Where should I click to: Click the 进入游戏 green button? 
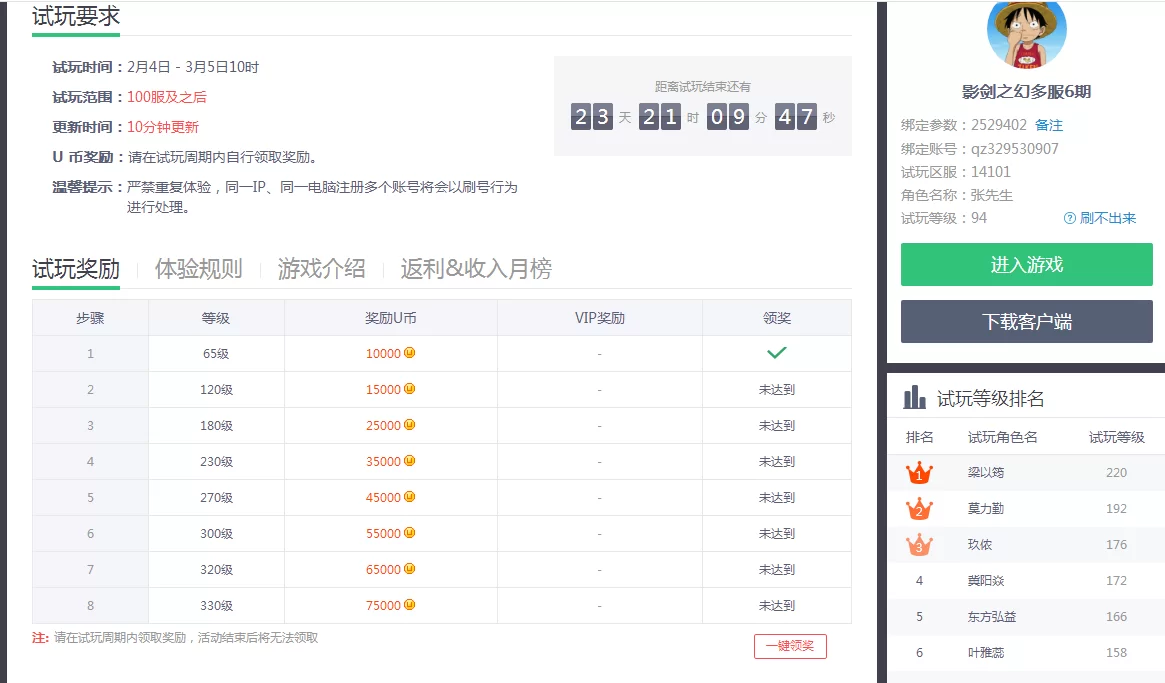1026,265
